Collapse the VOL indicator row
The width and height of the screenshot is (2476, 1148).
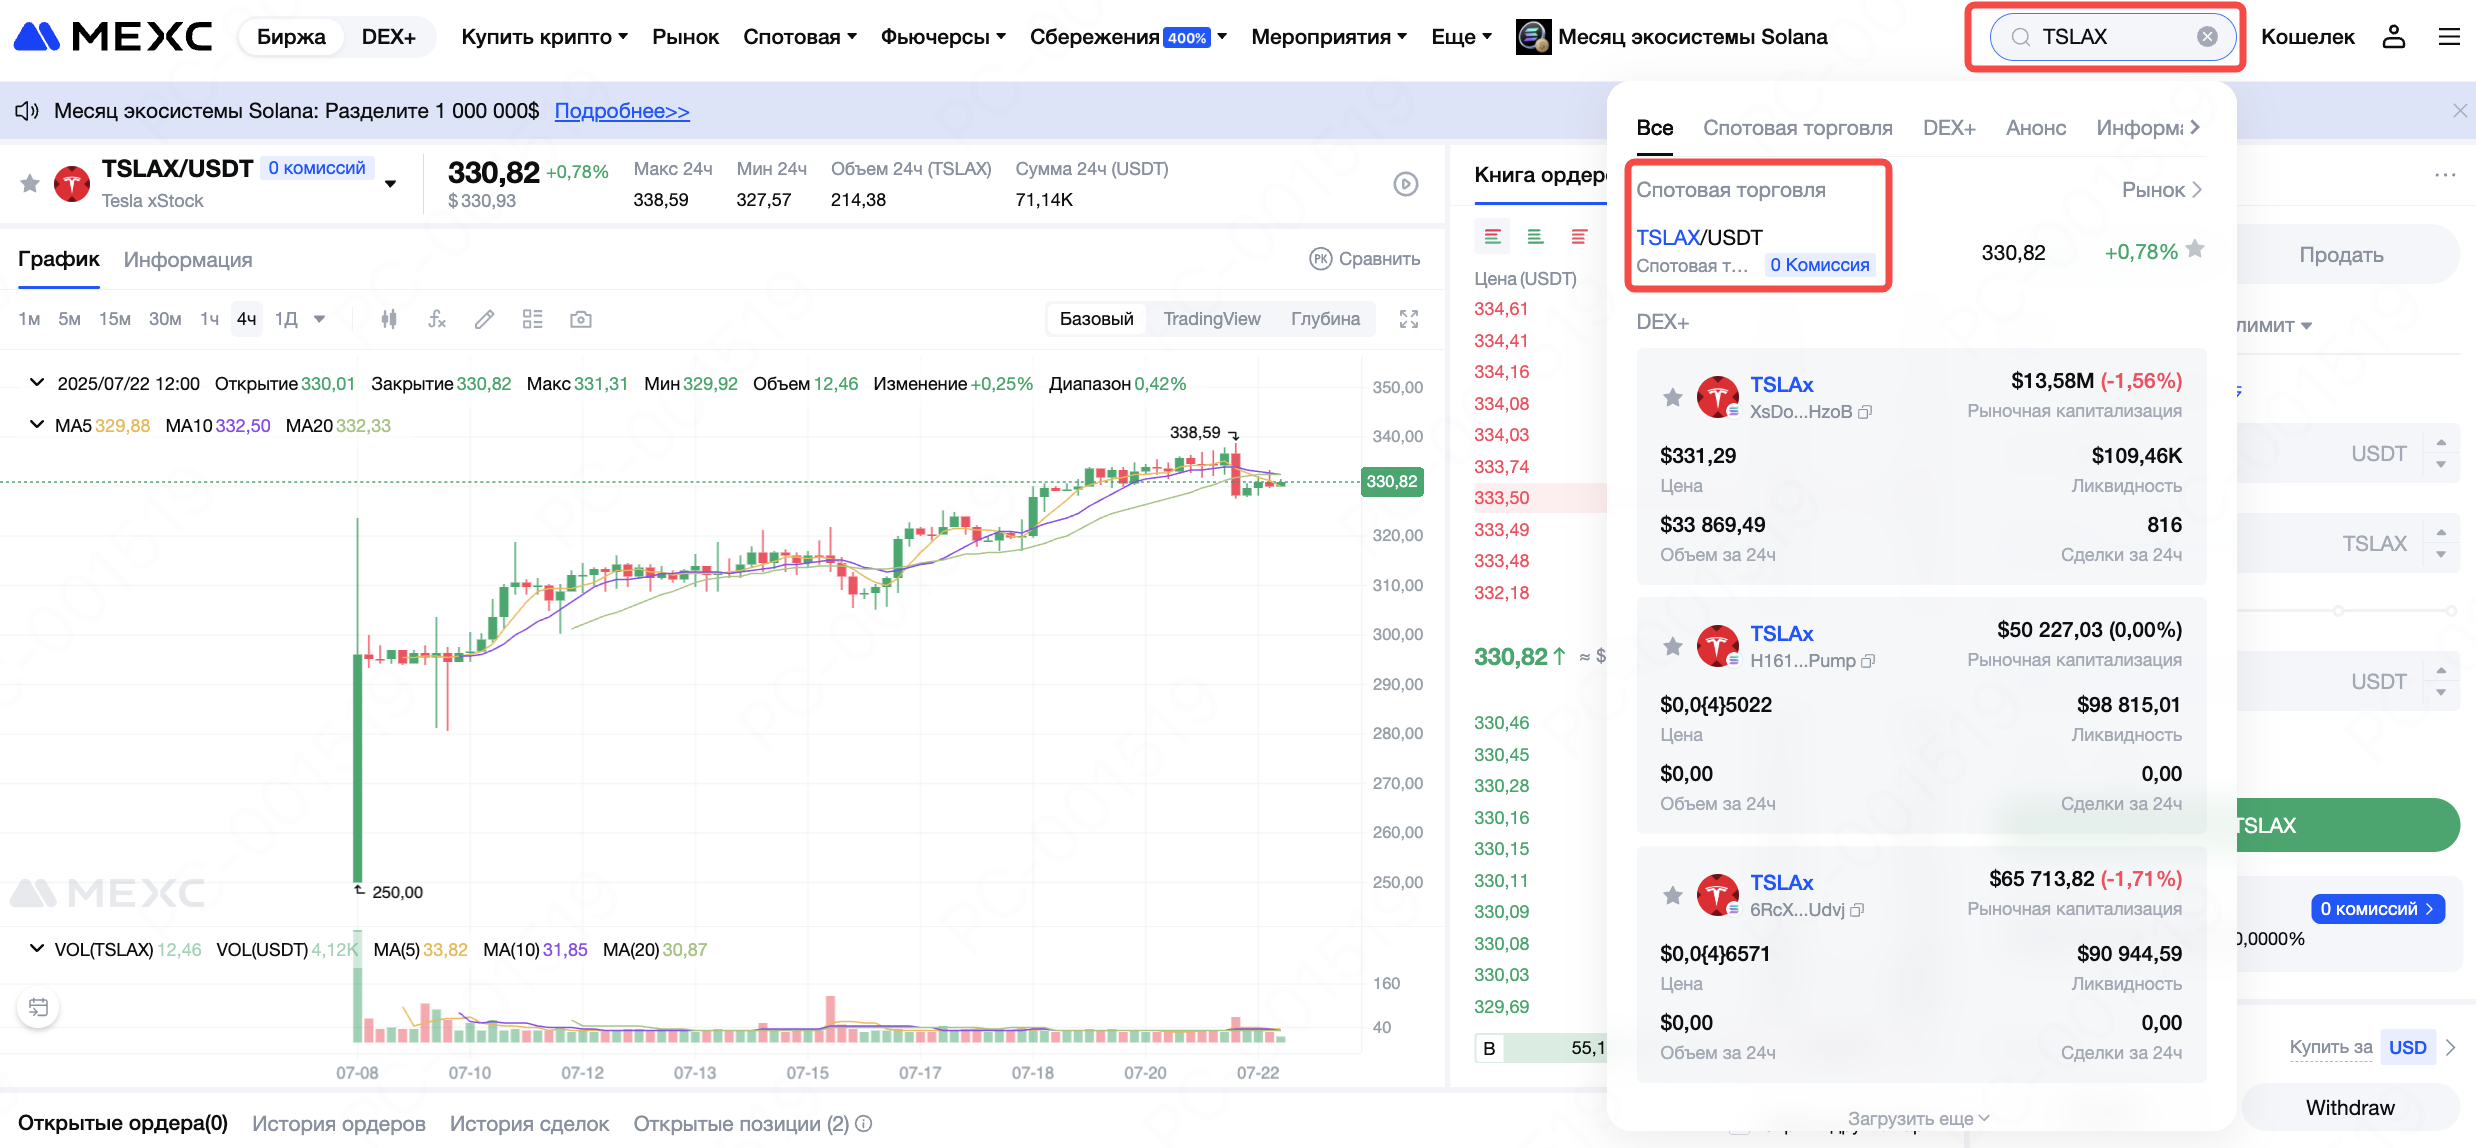(x=37, y=949)
